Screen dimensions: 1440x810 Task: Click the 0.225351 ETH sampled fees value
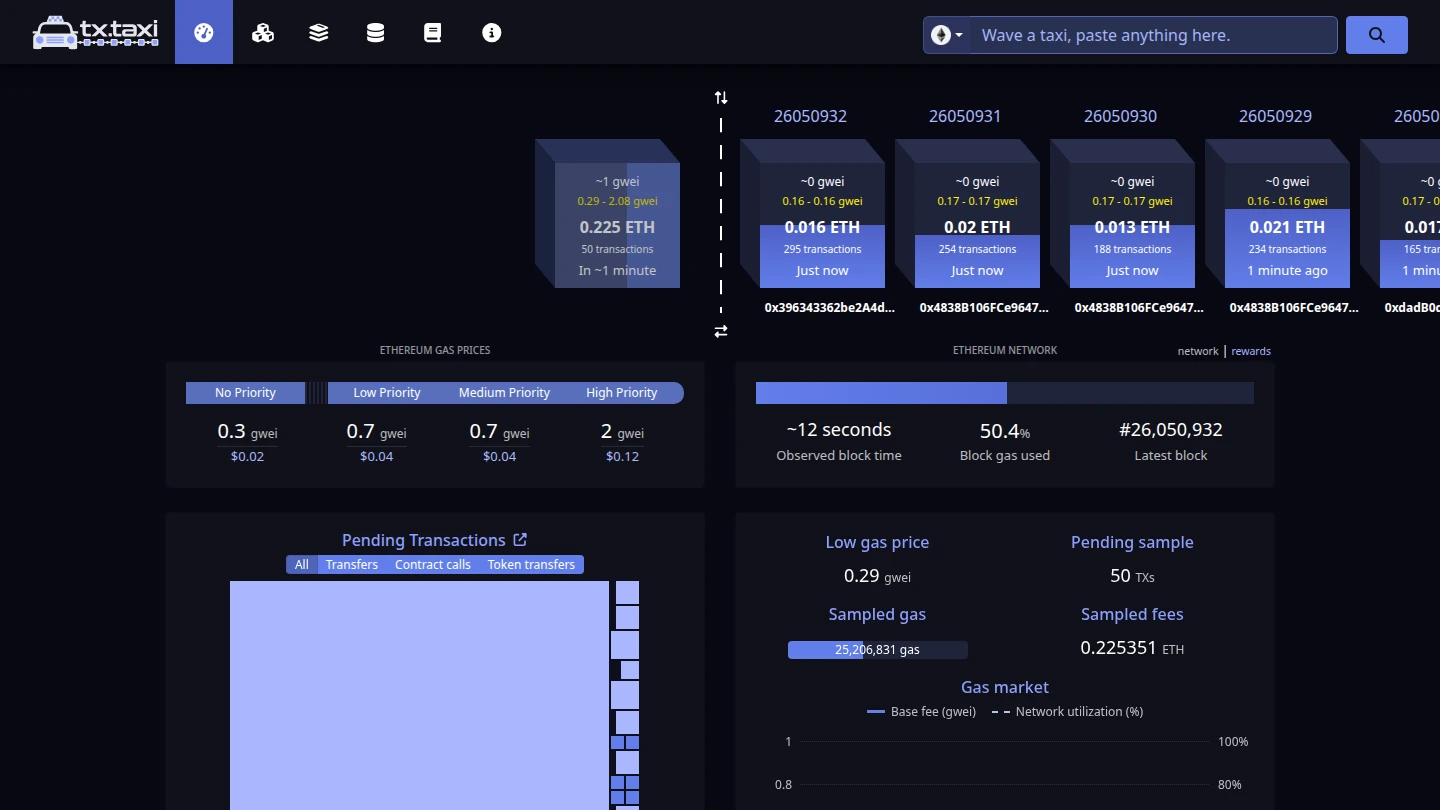pyautogui.click(x=1132, y=648)
